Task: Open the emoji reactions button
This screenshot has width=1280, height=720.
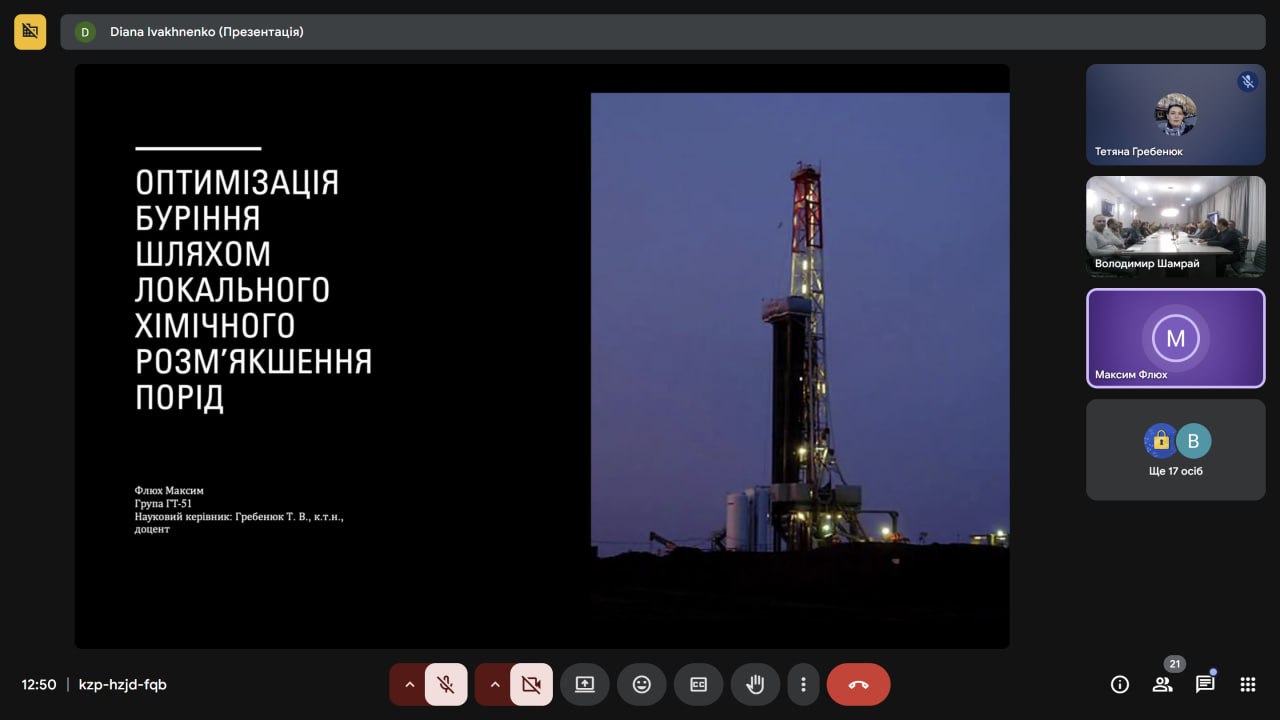Action: click(641, 685)
